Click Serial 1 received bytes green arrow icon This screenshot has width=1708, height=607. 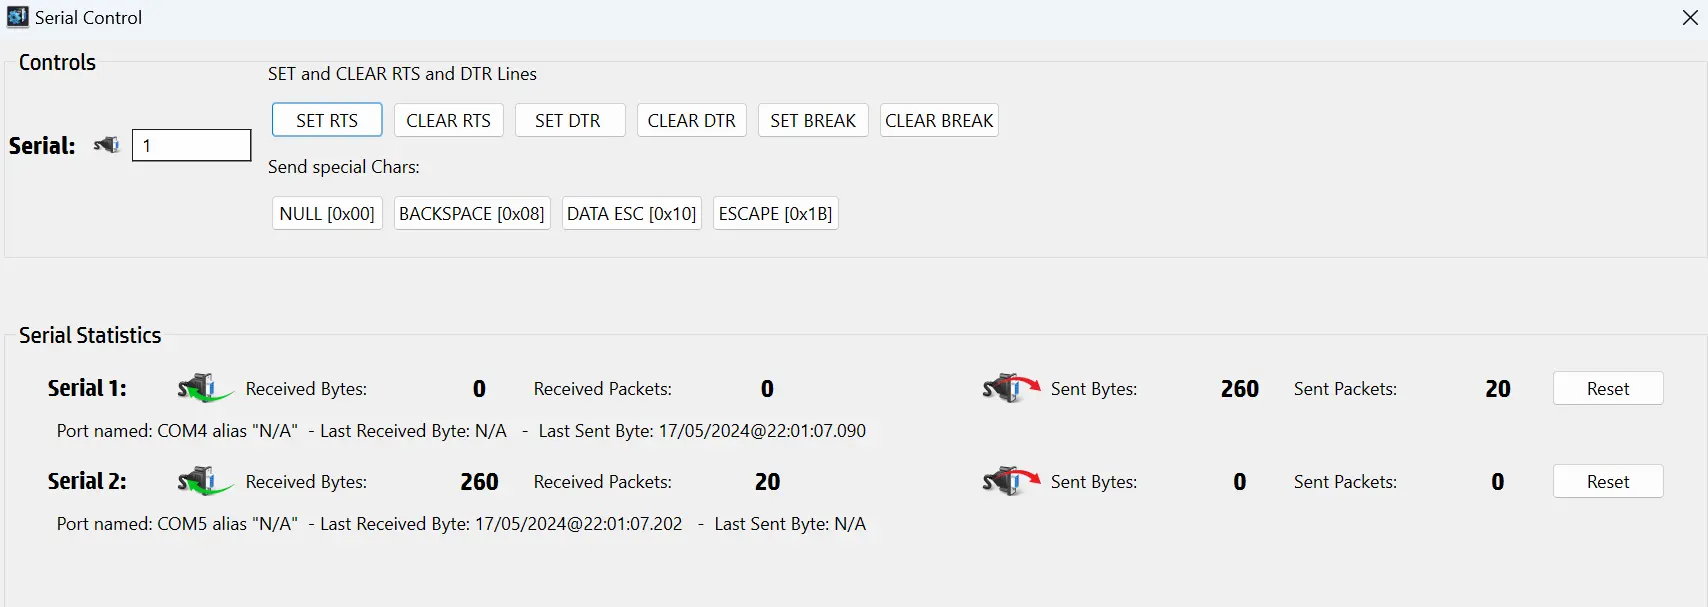pos(205,388)
